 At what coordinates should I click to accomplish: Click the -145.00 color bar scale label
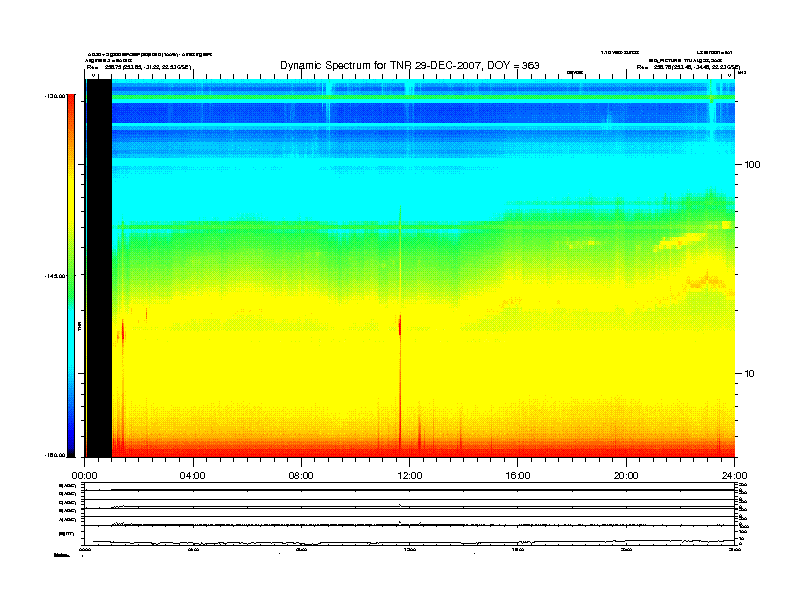(x=55, y=276)
